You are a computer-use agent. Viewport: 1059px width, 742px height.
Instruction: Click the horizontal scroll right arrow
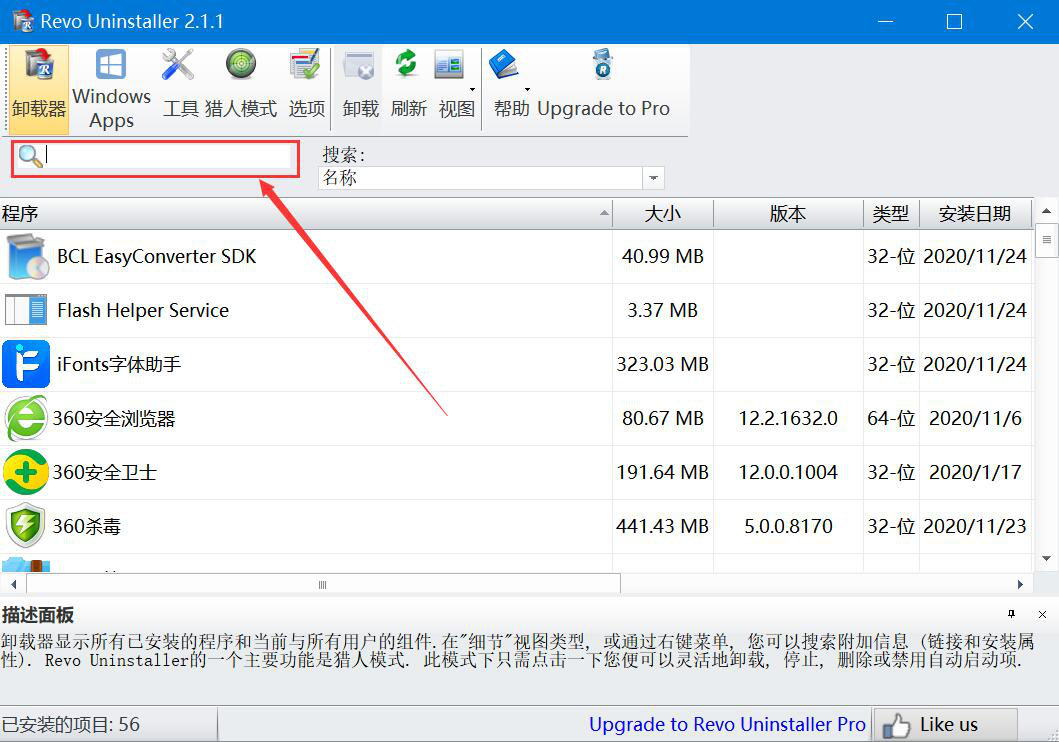point(1020,584)
